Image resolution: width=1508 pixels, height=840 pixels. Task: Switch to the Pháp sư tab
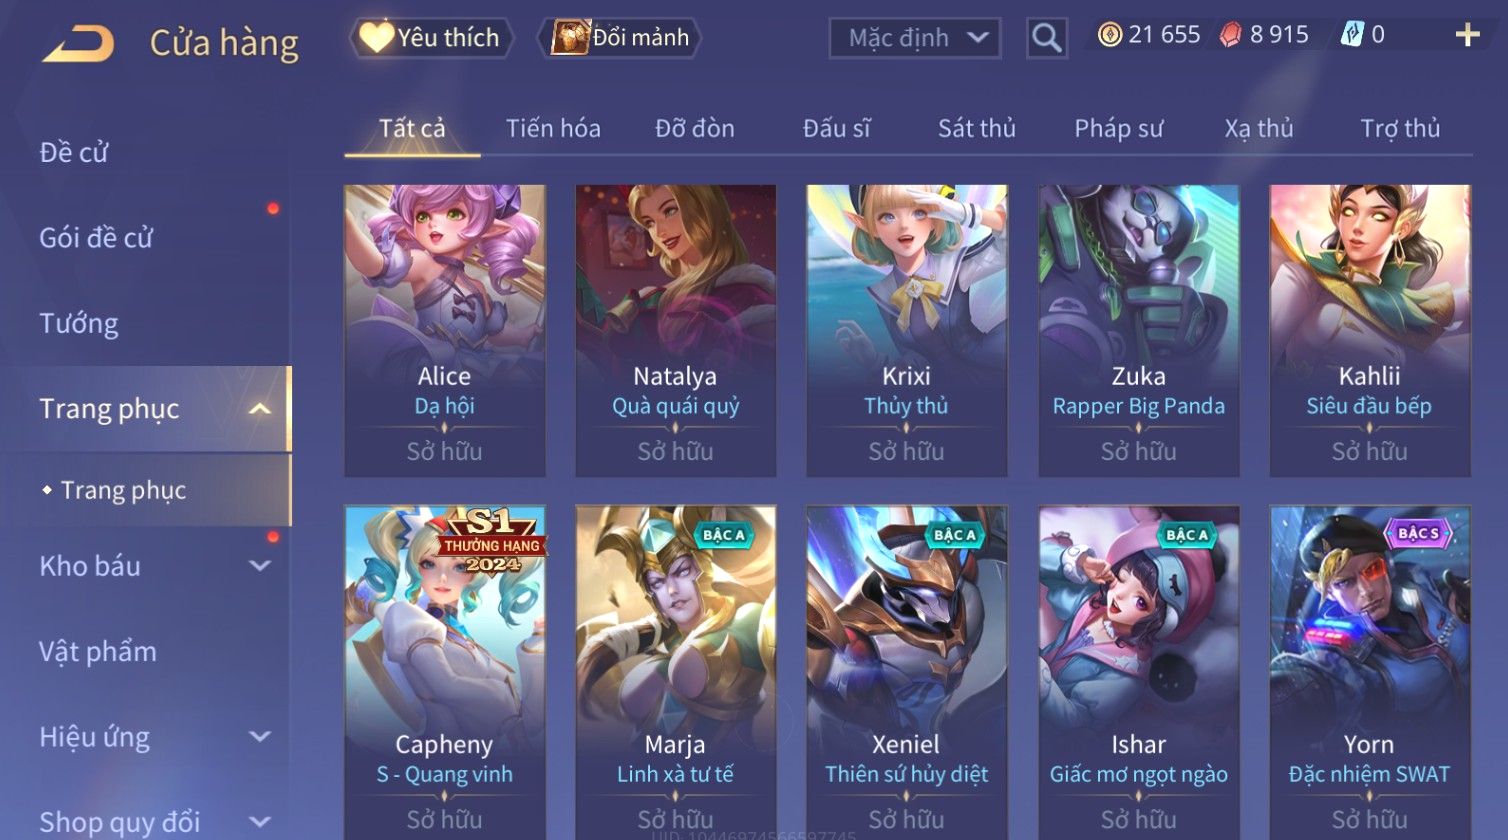[x=1118, y=128]
